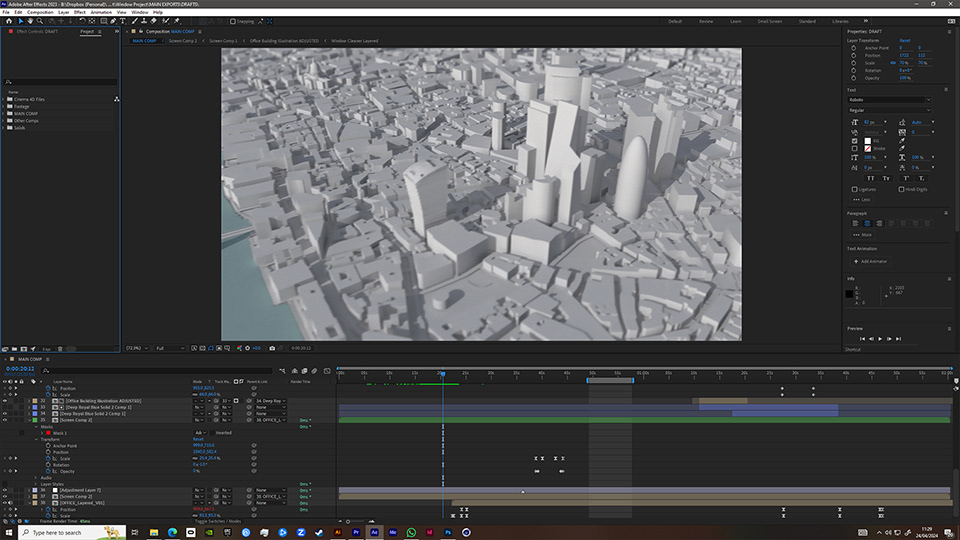Click the new folder icon in Project panel
This screenshot has height=540, width=960.
[14, 349]
